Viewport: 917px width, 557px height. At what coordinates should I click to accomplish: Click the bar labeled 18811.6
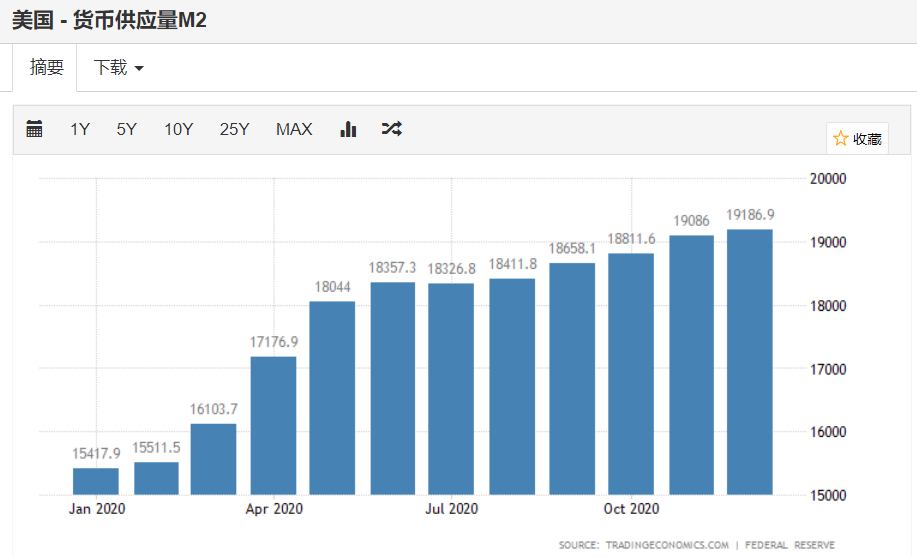(631, 374)
